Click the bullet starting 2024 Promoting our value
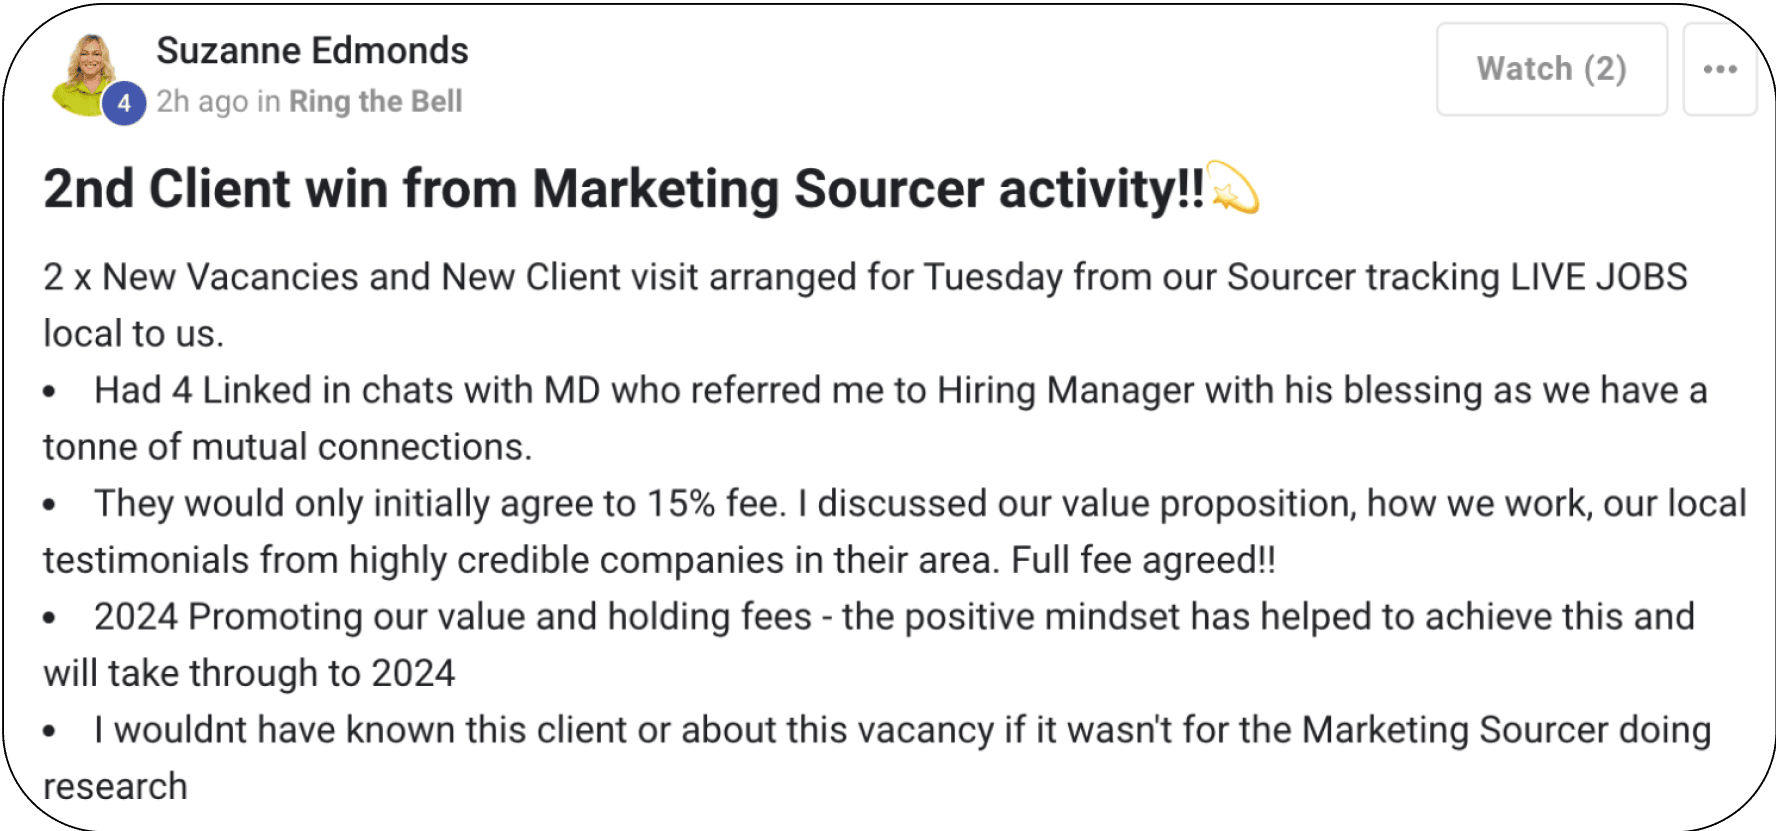This screenshot has width=1776, height=831. click(x=869, y=645)
